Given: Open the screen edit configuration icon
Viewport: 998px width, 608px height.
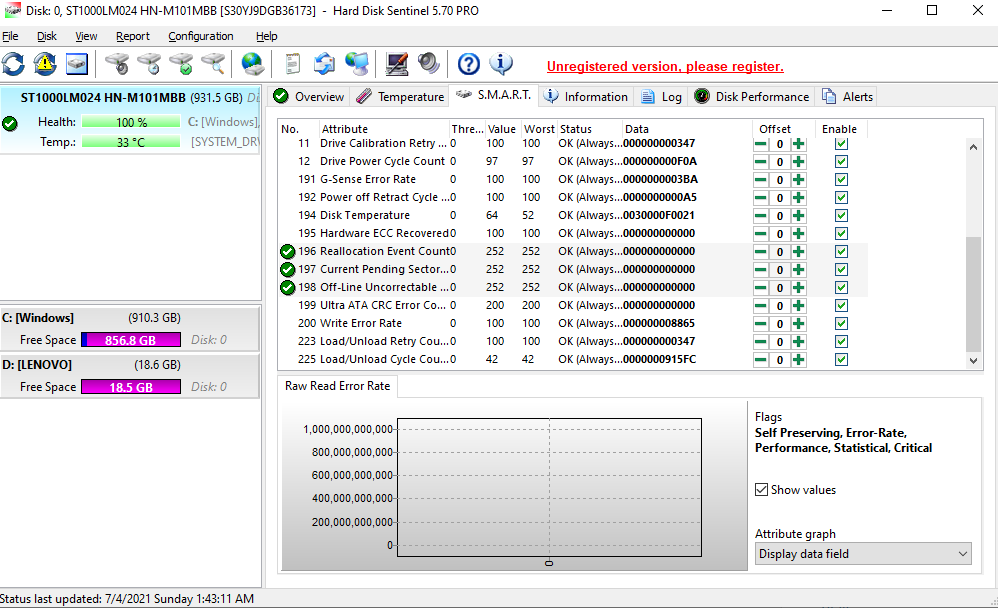Looking at the screenshot, I should tap(397, 64).
